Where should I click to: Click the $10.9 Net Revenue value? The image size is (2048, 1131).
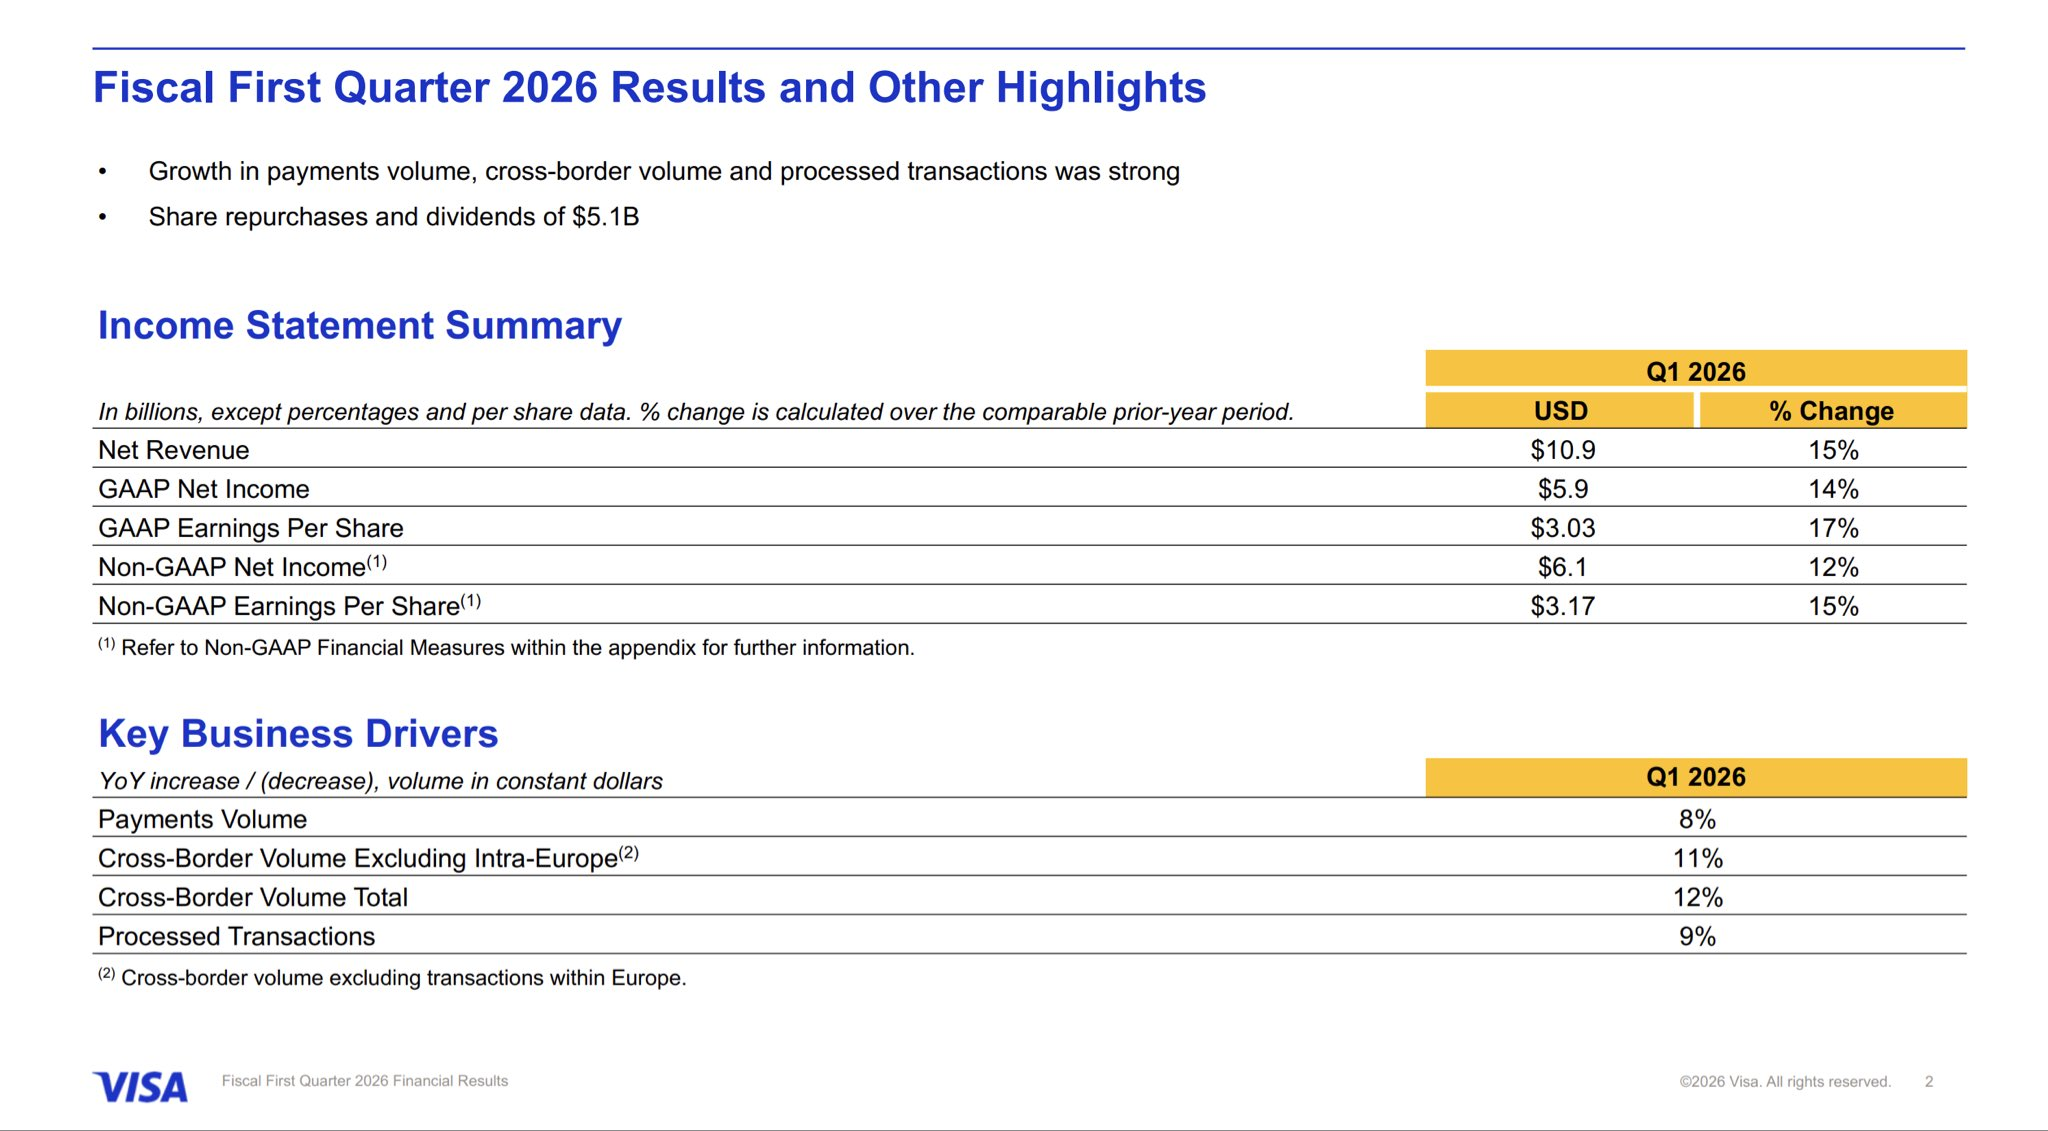[x=1562, y=450]
